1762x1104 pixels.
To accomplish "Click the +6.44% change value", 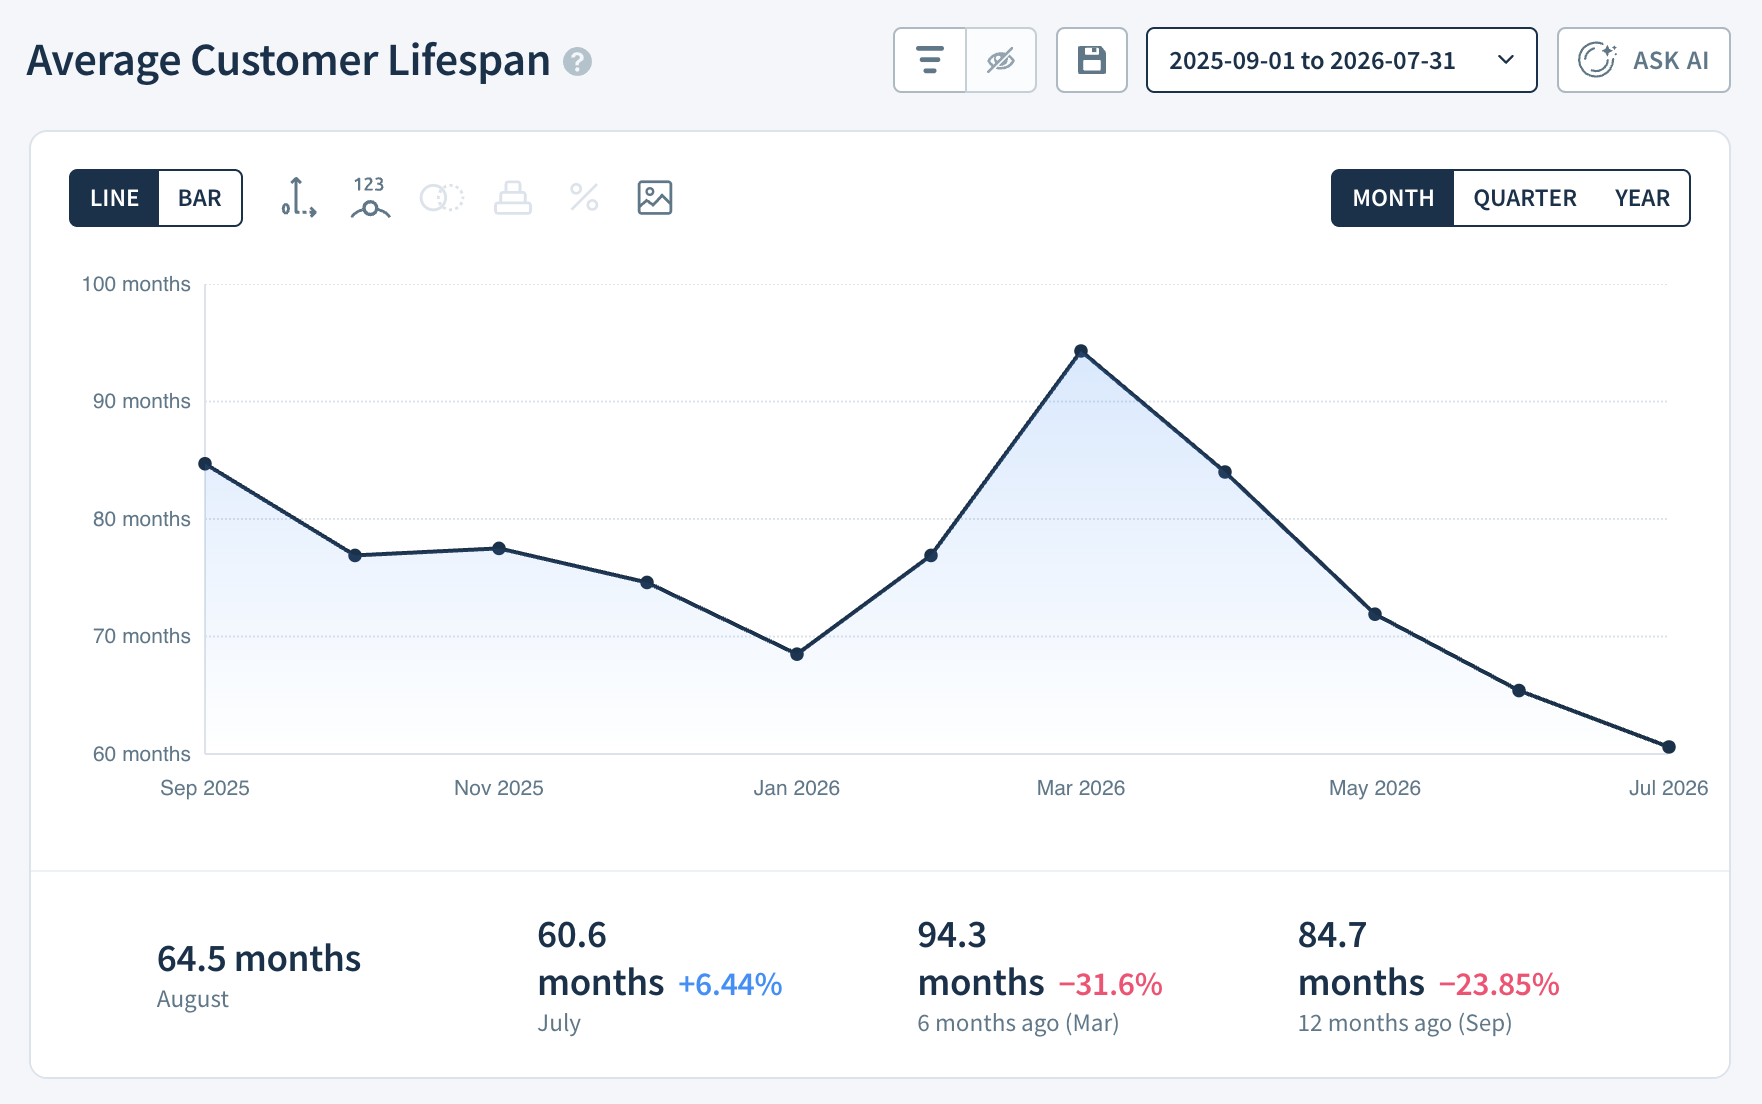I will [730, 984].
